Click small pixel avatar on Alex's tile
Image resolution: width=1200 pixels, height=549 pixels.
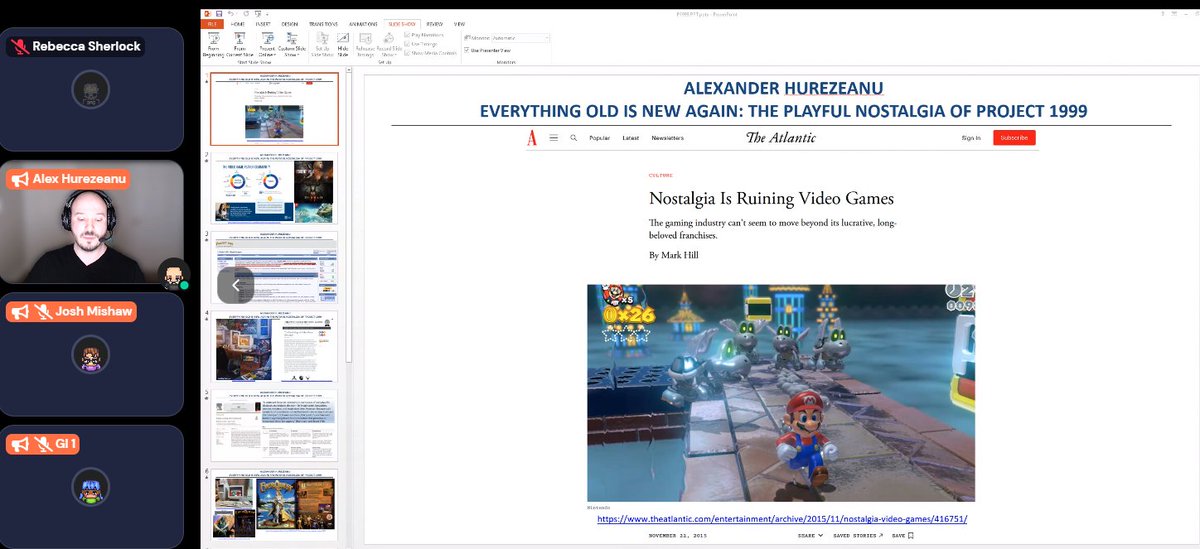click(173, 273)
